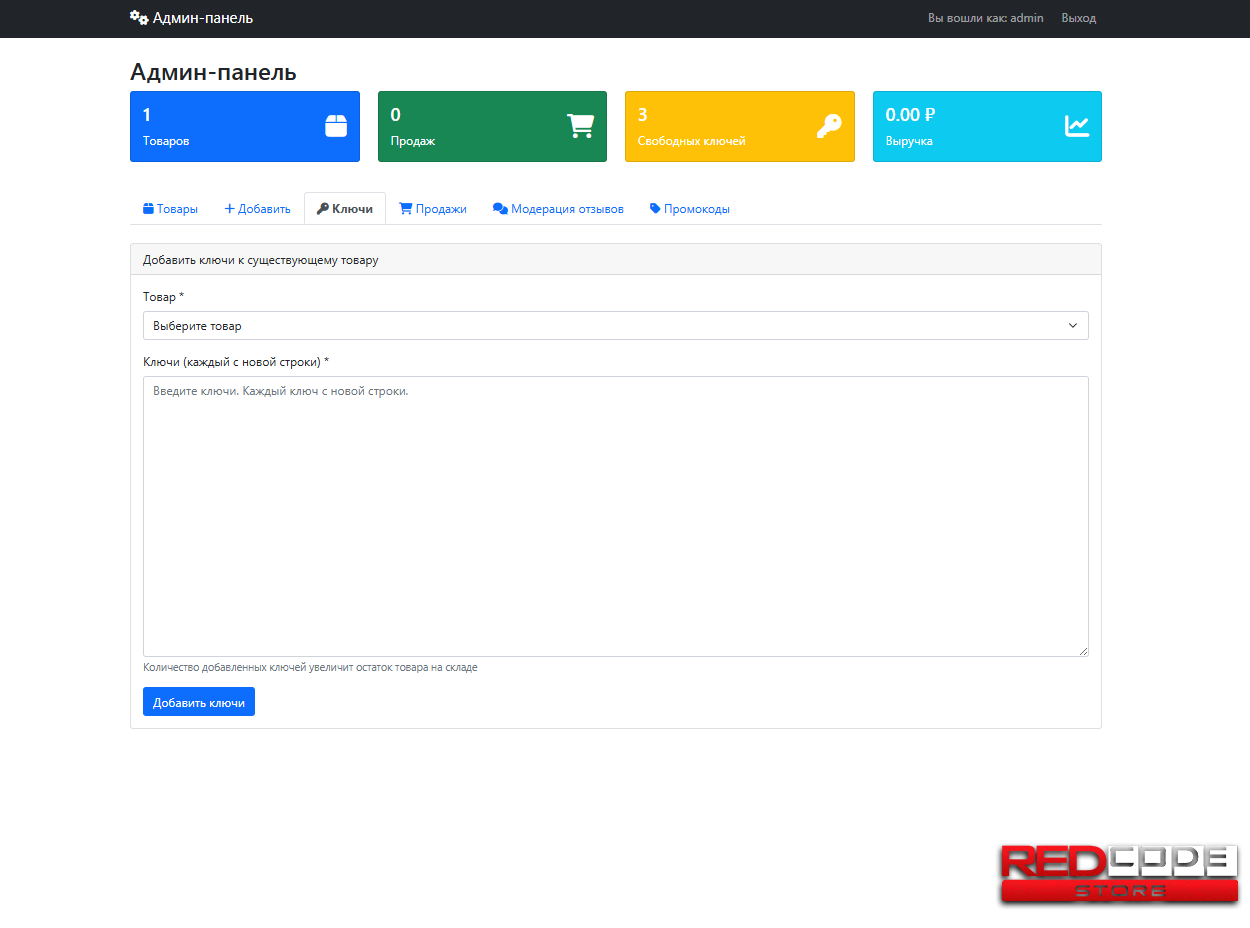Click the chevron arrow of the product selector

pyautogui.click(x=1073, y=326)
